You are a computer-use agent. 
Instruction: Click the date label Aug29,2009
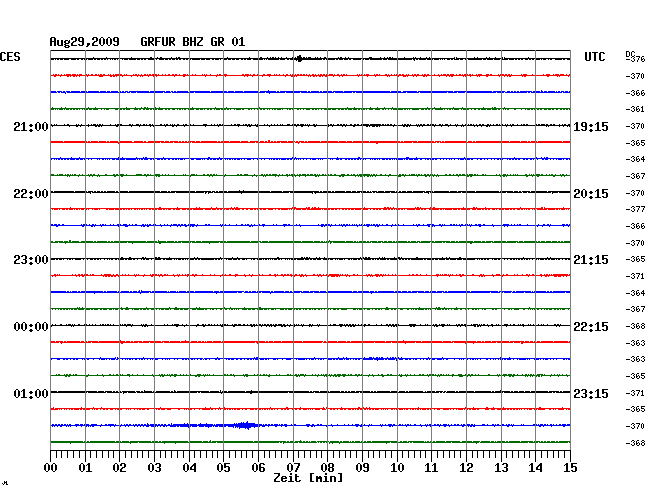84,42
